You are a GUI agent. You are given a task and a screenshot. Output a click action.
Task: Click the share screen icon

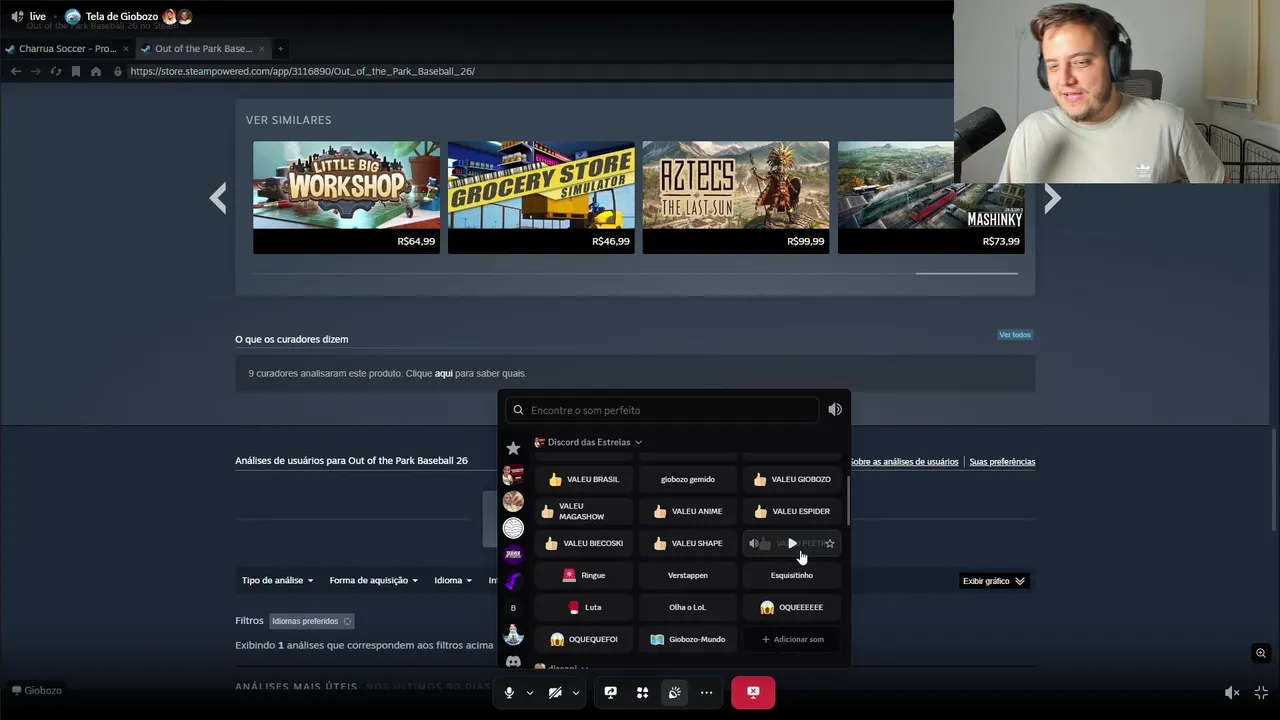[610, 692]
